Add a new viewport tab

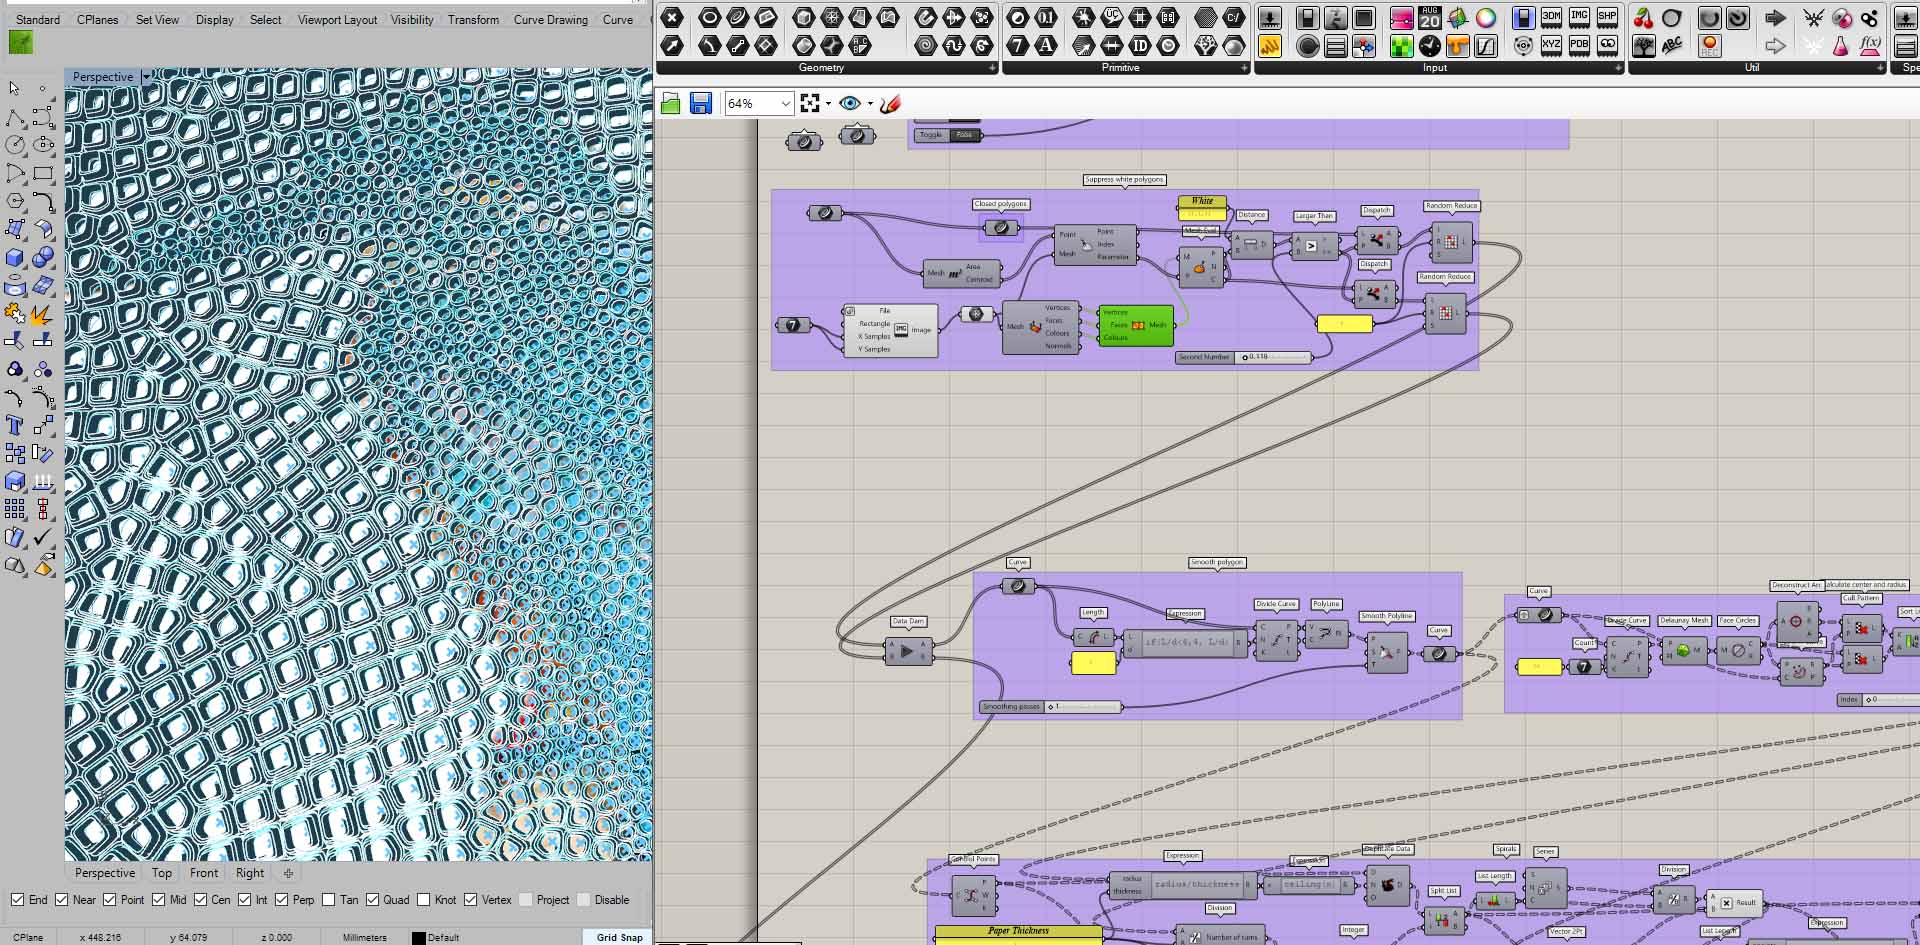pos(288,873)
